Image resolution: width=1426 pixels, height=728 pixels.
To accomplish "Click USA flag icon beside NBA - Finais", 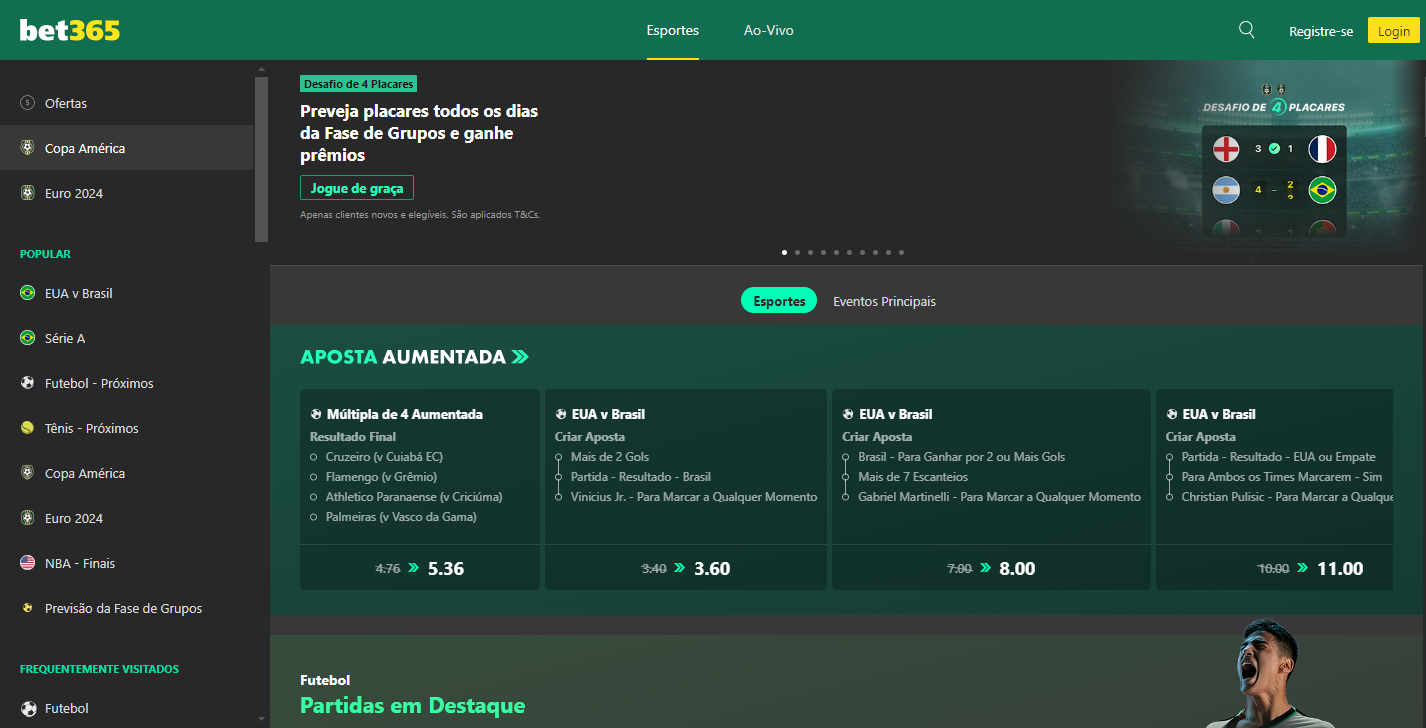I will pos(27,563).
